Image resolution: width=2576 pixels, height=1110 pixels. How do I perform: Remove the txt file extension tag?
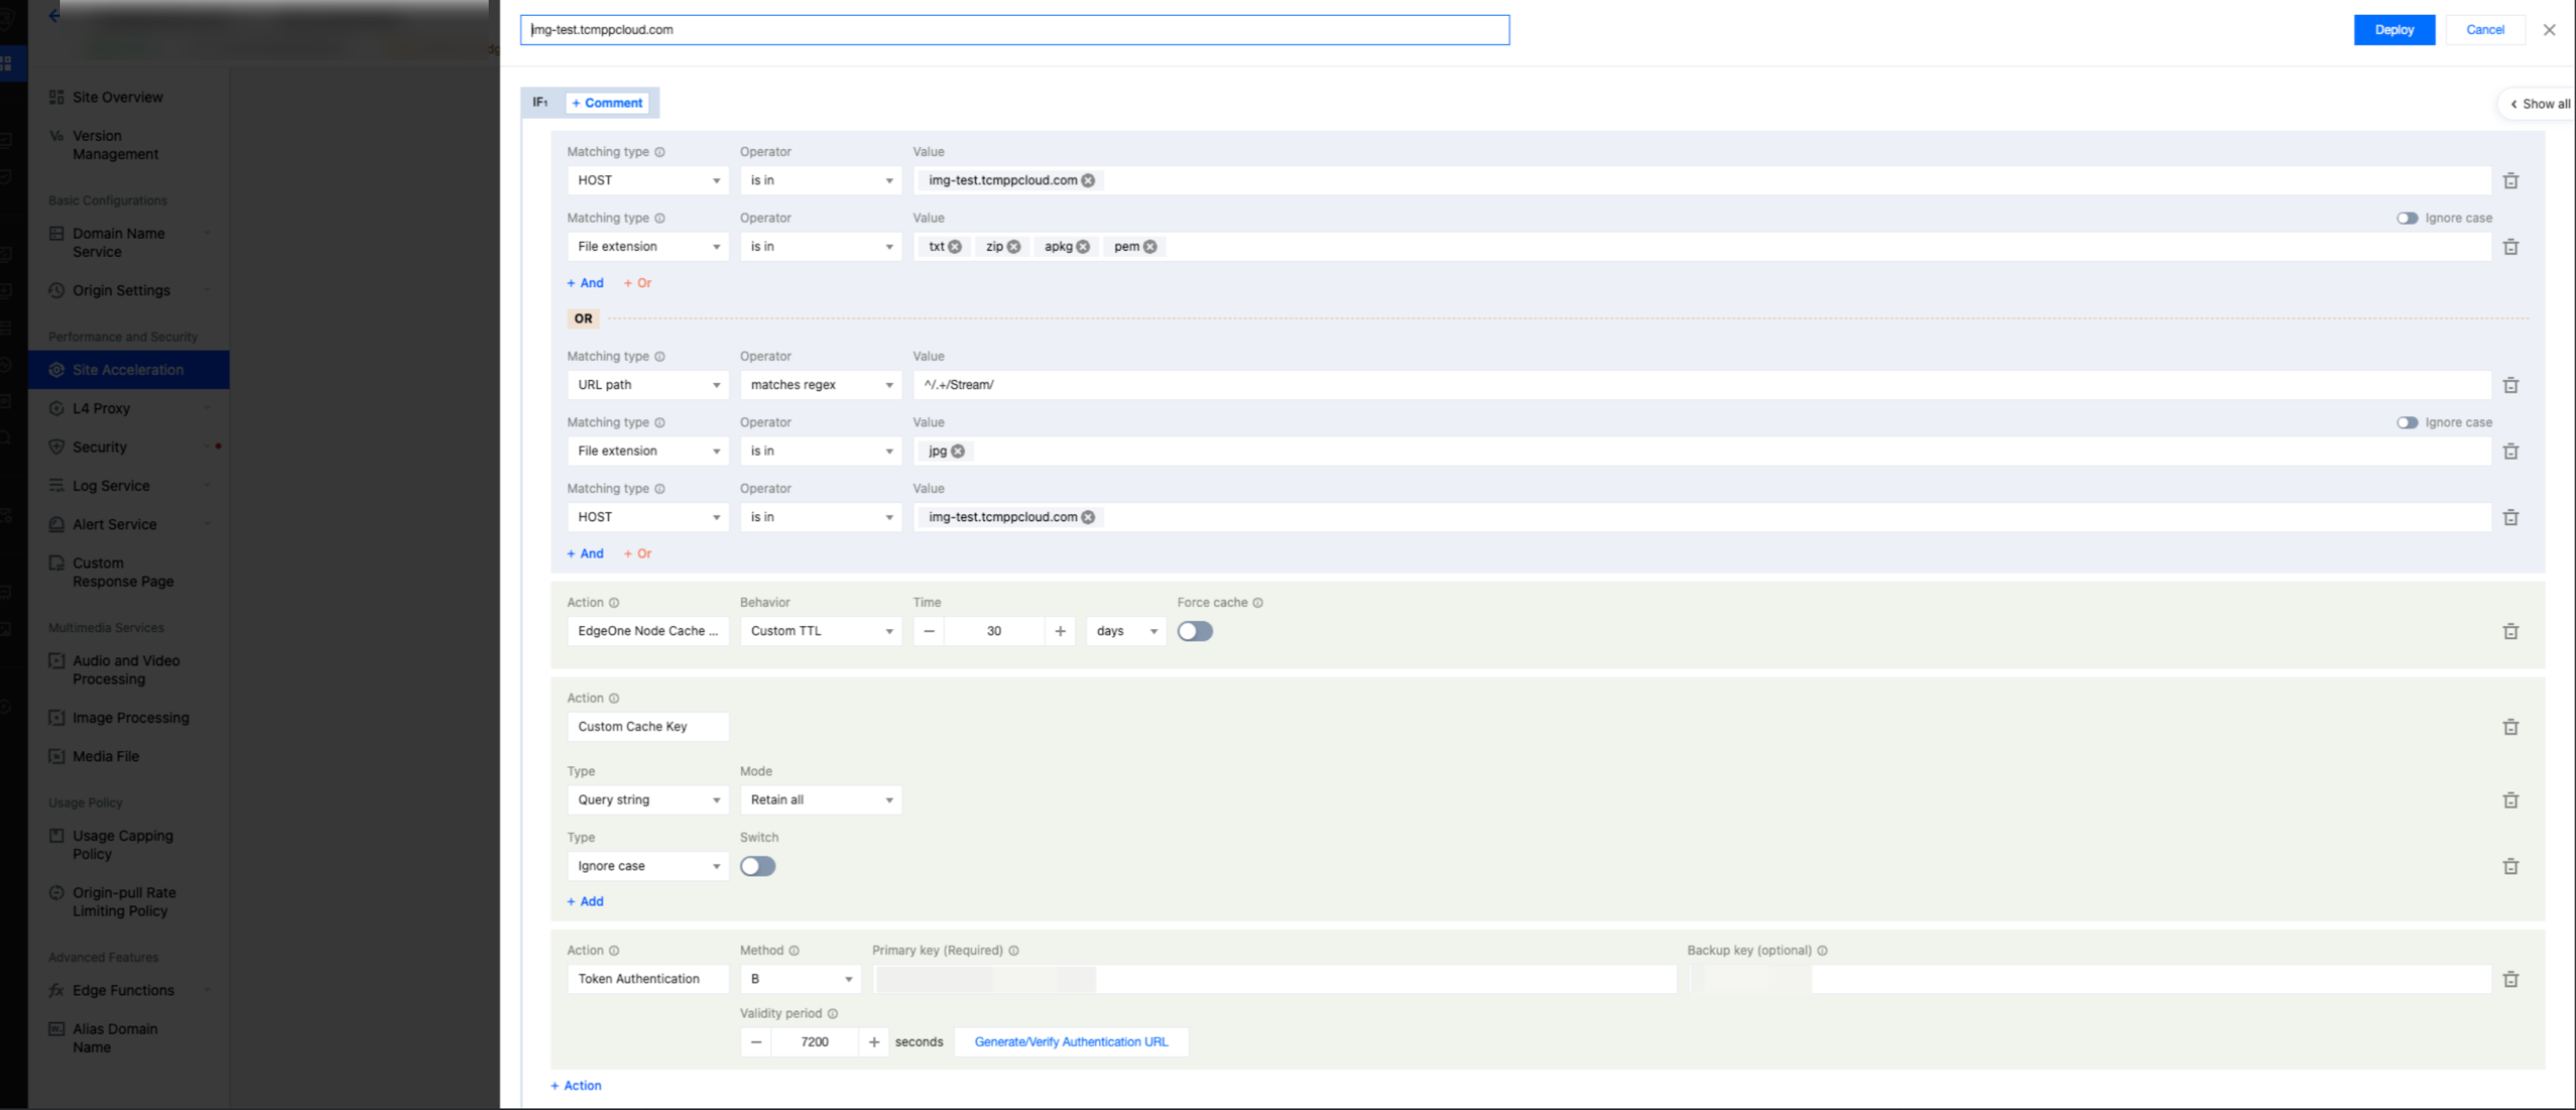pyautogui.click(x=955, y=247)
